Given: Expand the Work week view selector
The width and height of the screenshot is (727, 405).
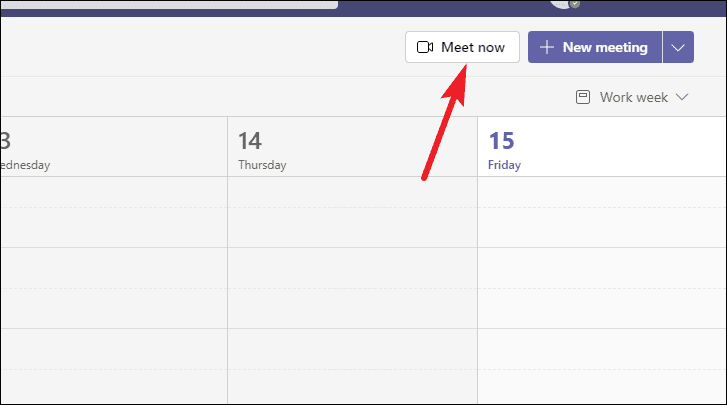Looking at the screenshot, I should click(x=632, y=97).
